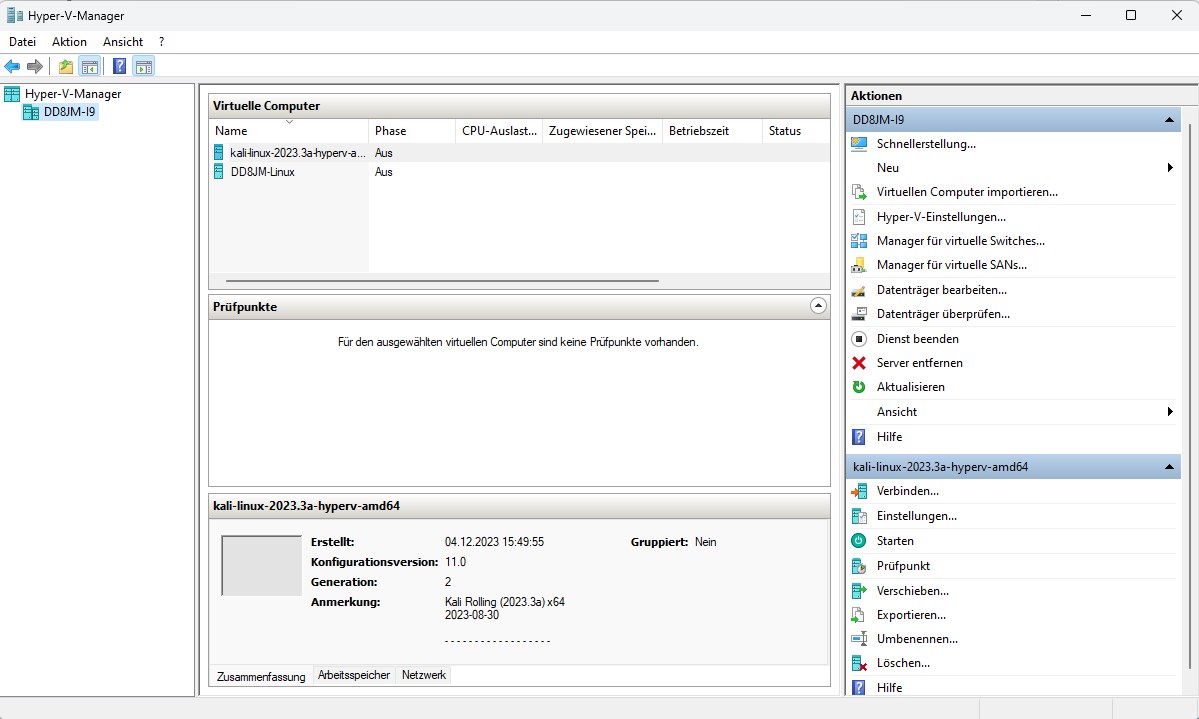1199x719 pixels.
Task: Sort by the CPU-Auslast... column header
Action: pos(499,131)
